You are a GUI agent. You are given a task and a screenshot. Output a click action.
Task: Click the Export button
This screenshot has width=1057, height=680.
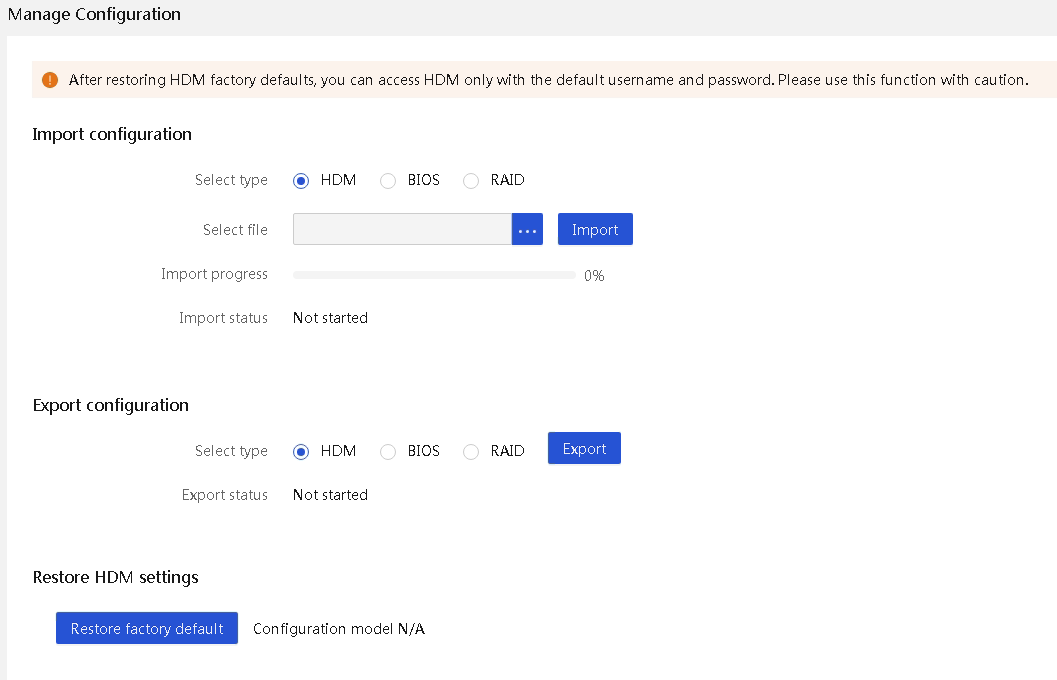pos(584,448)
